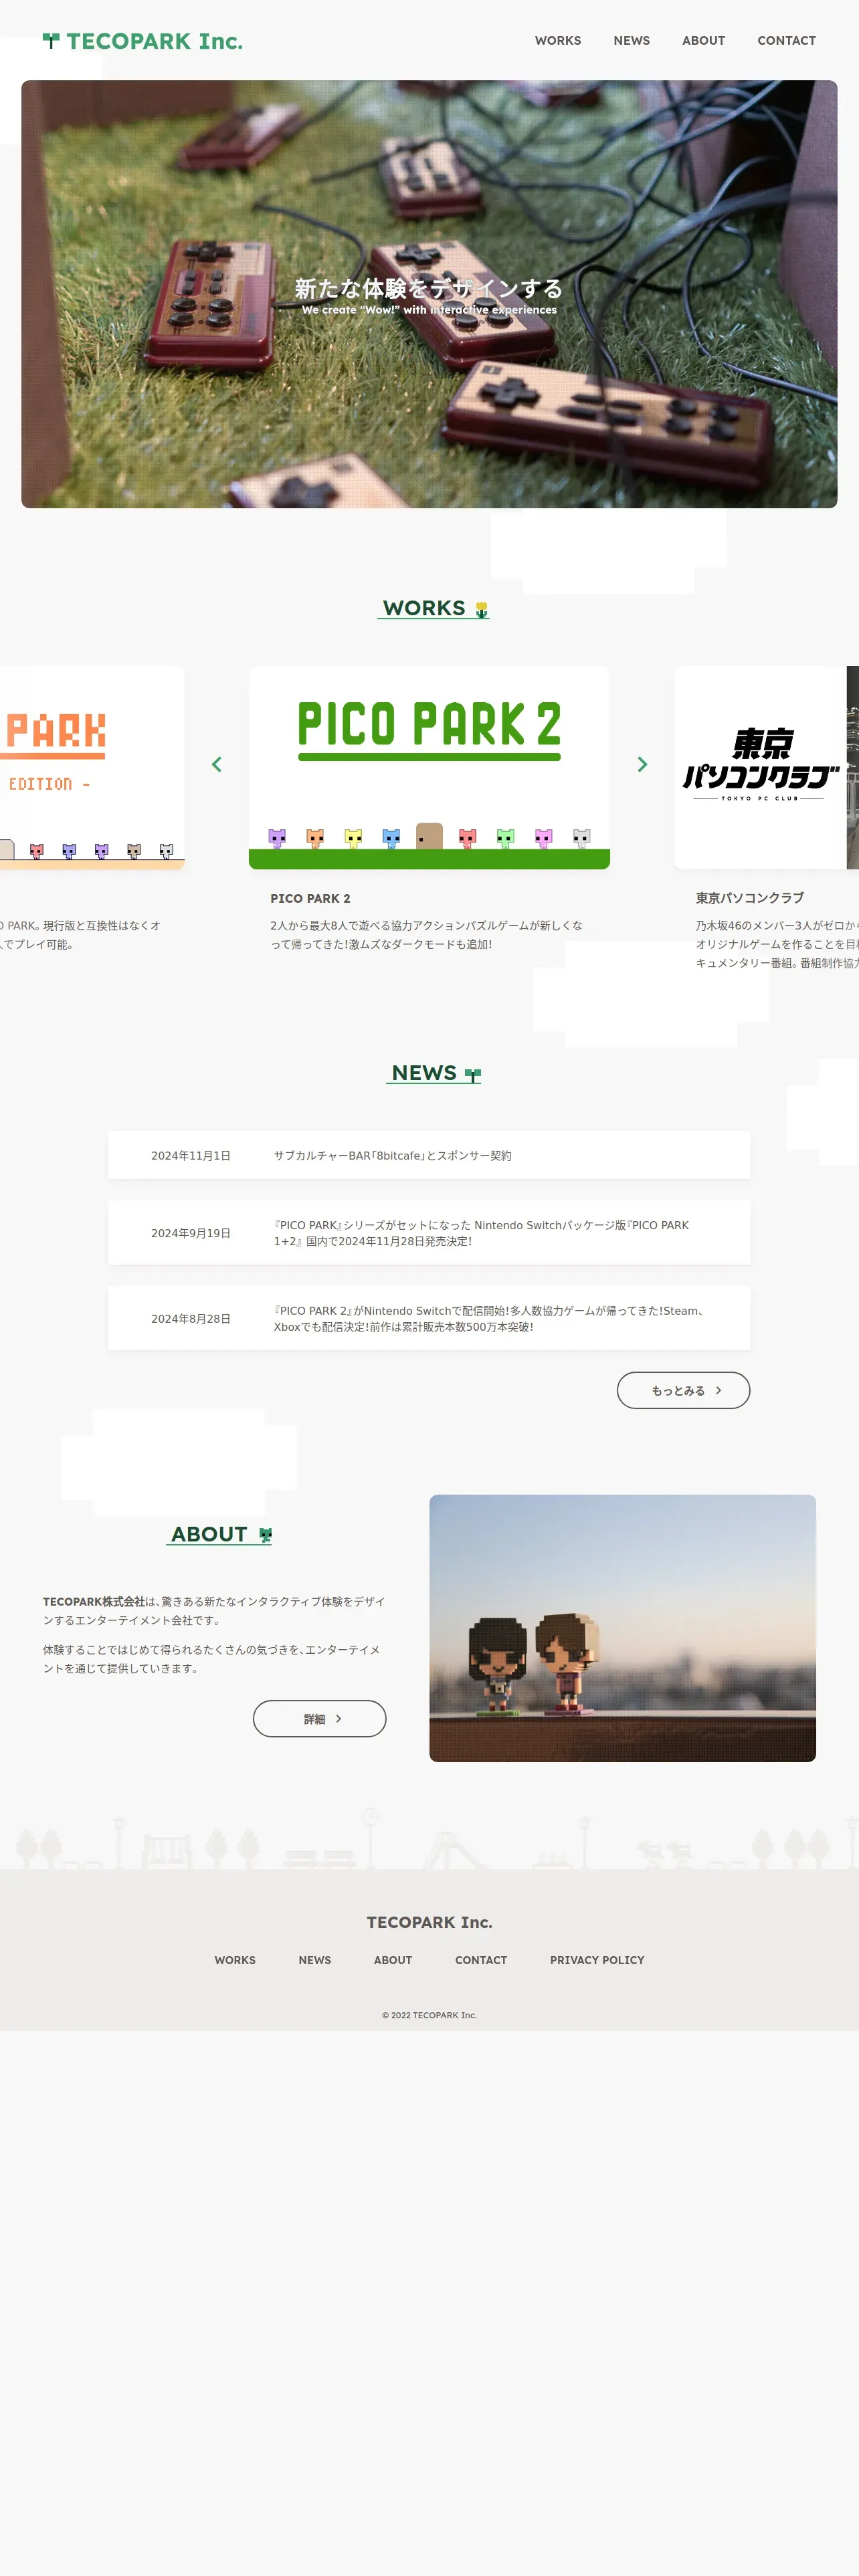Click the hero headline 新たな体験をデザインする
Screen dimensions: 859x2576
point(429,288)
